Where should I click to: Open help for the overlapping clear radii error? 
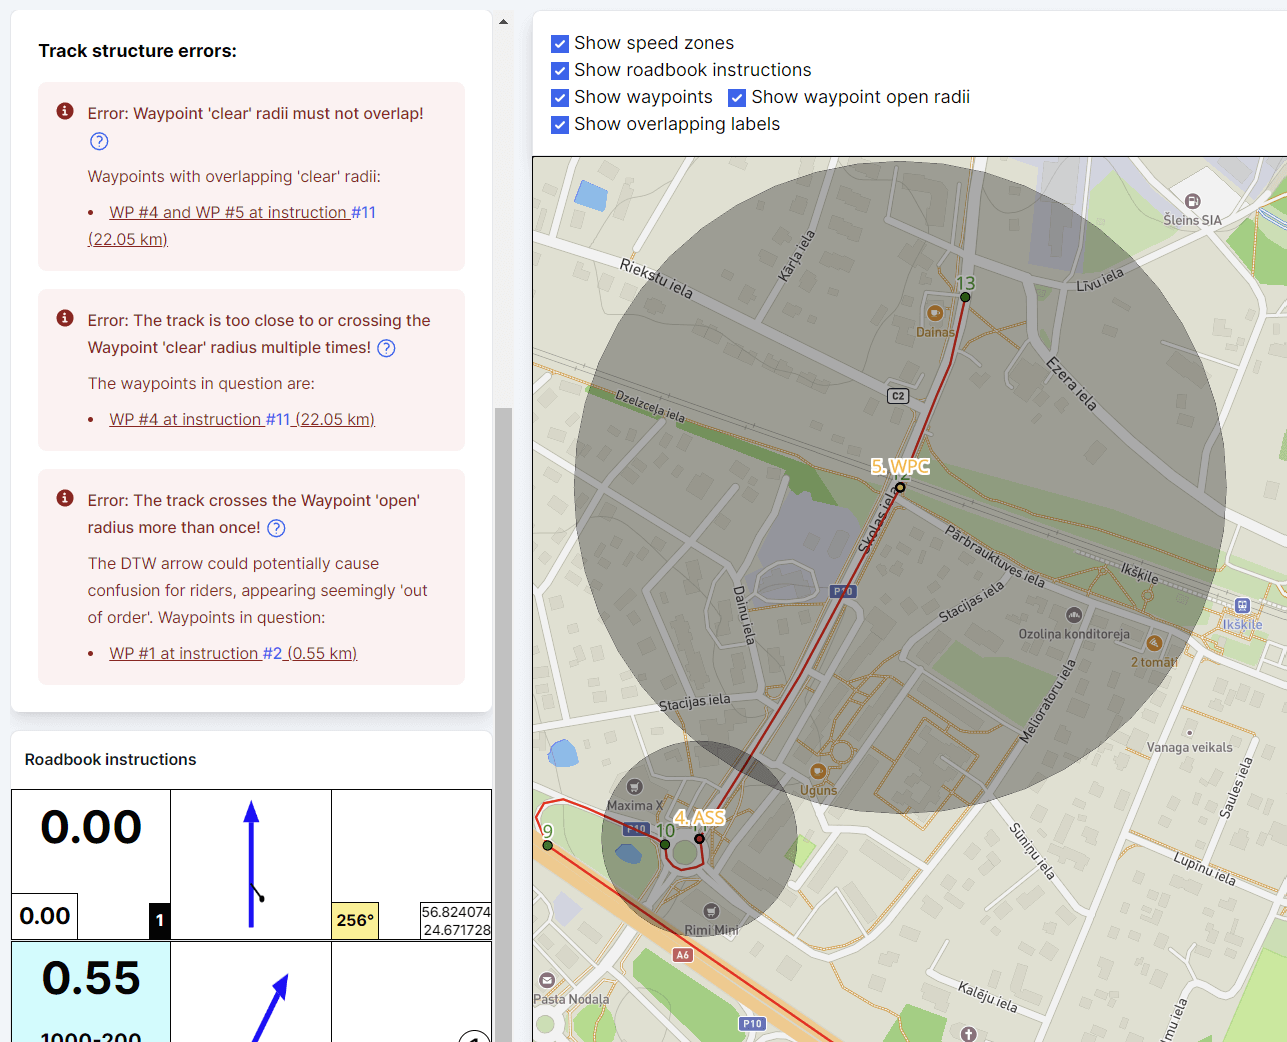pos(99,141)
